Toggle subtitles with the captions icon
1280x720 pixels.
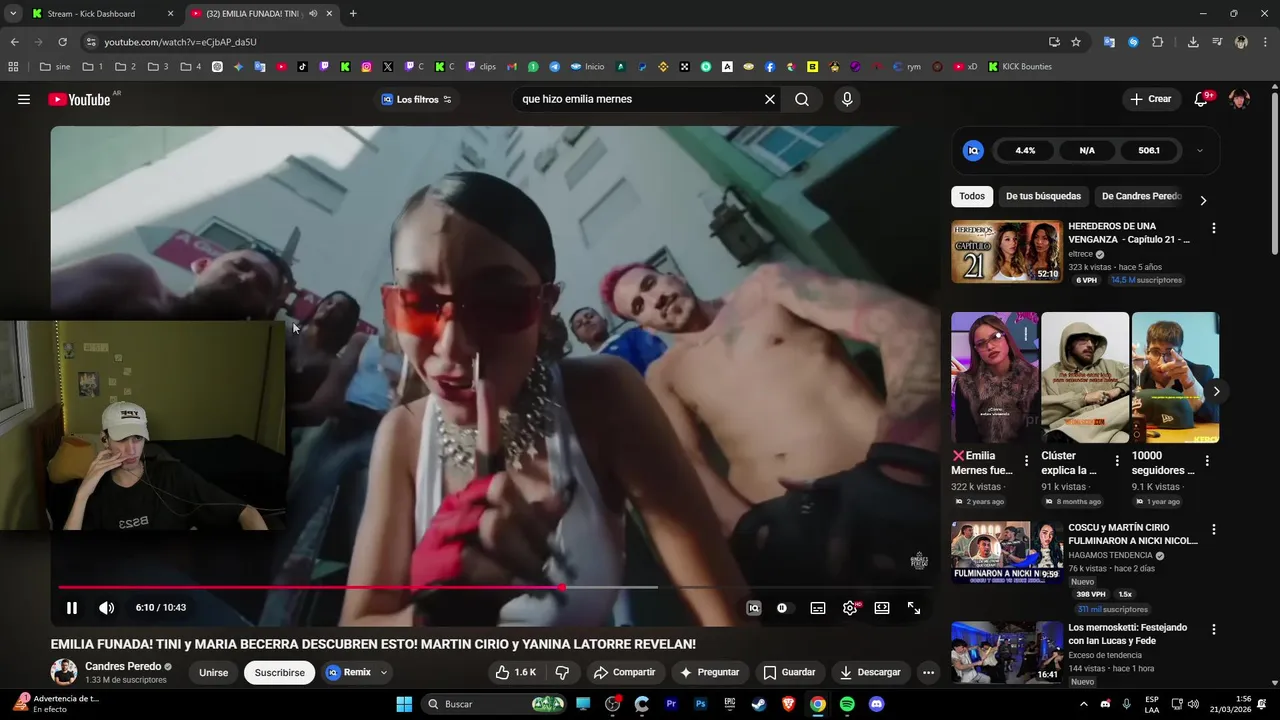pos(818,608)
